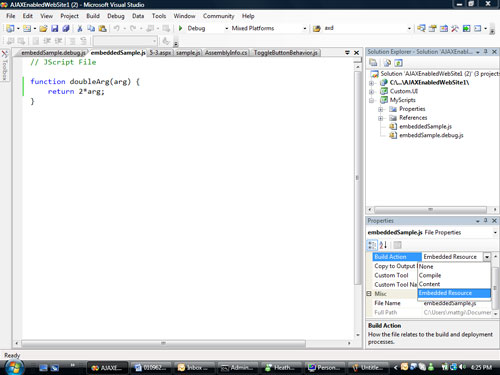Expand the AJAXEnabledWebSite1 project node
This screenshot has width=500, height=375.
click(371, 83)
